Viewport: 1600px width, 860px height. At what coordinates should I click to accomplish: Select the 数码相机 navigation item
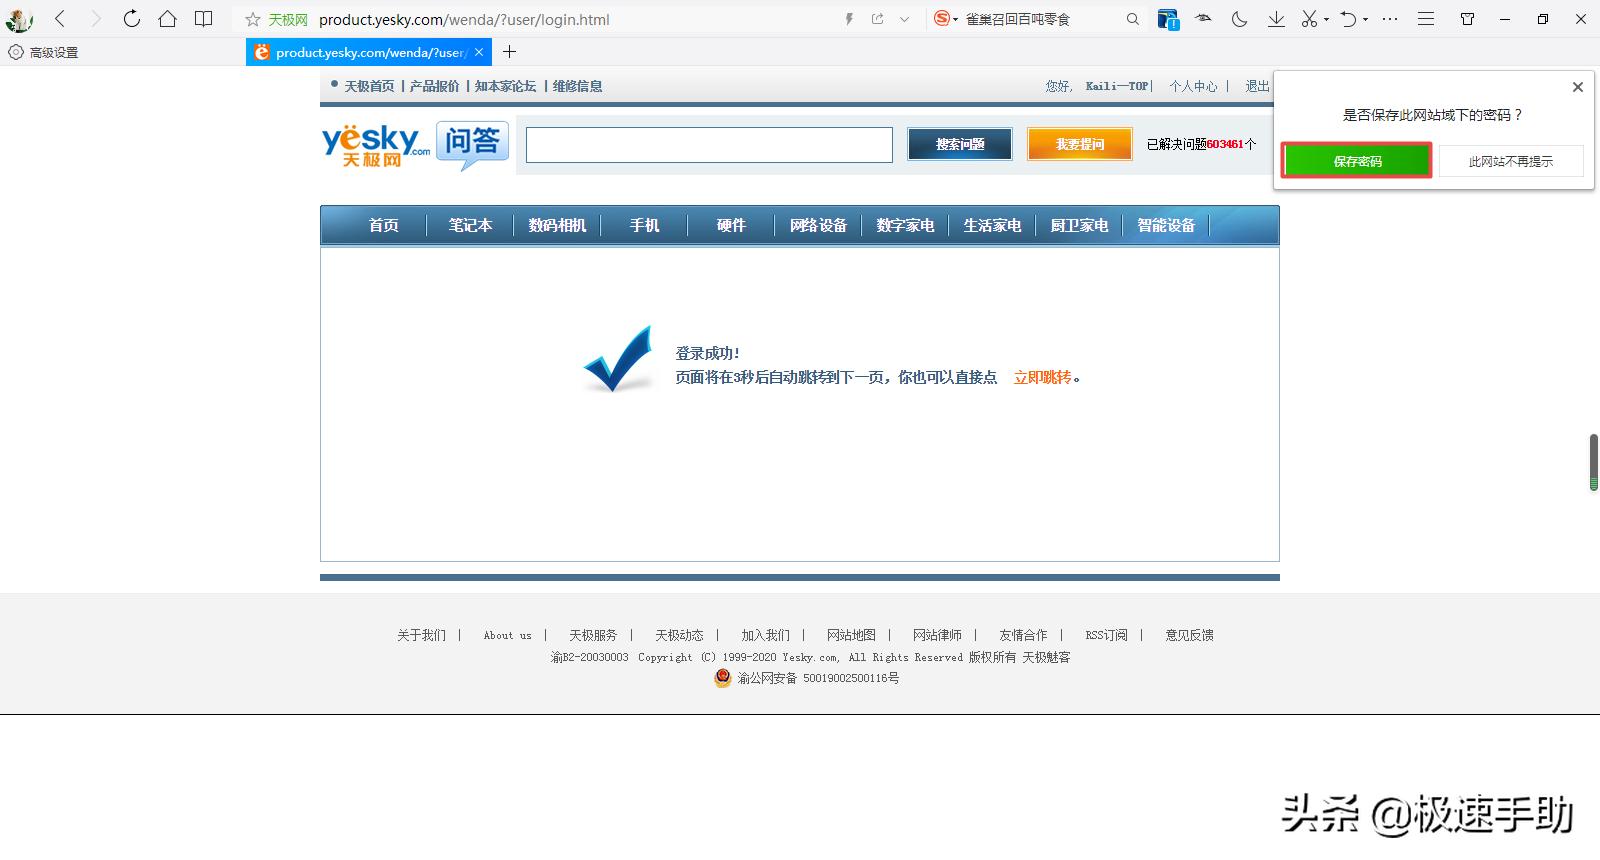(x=557, y=225)
